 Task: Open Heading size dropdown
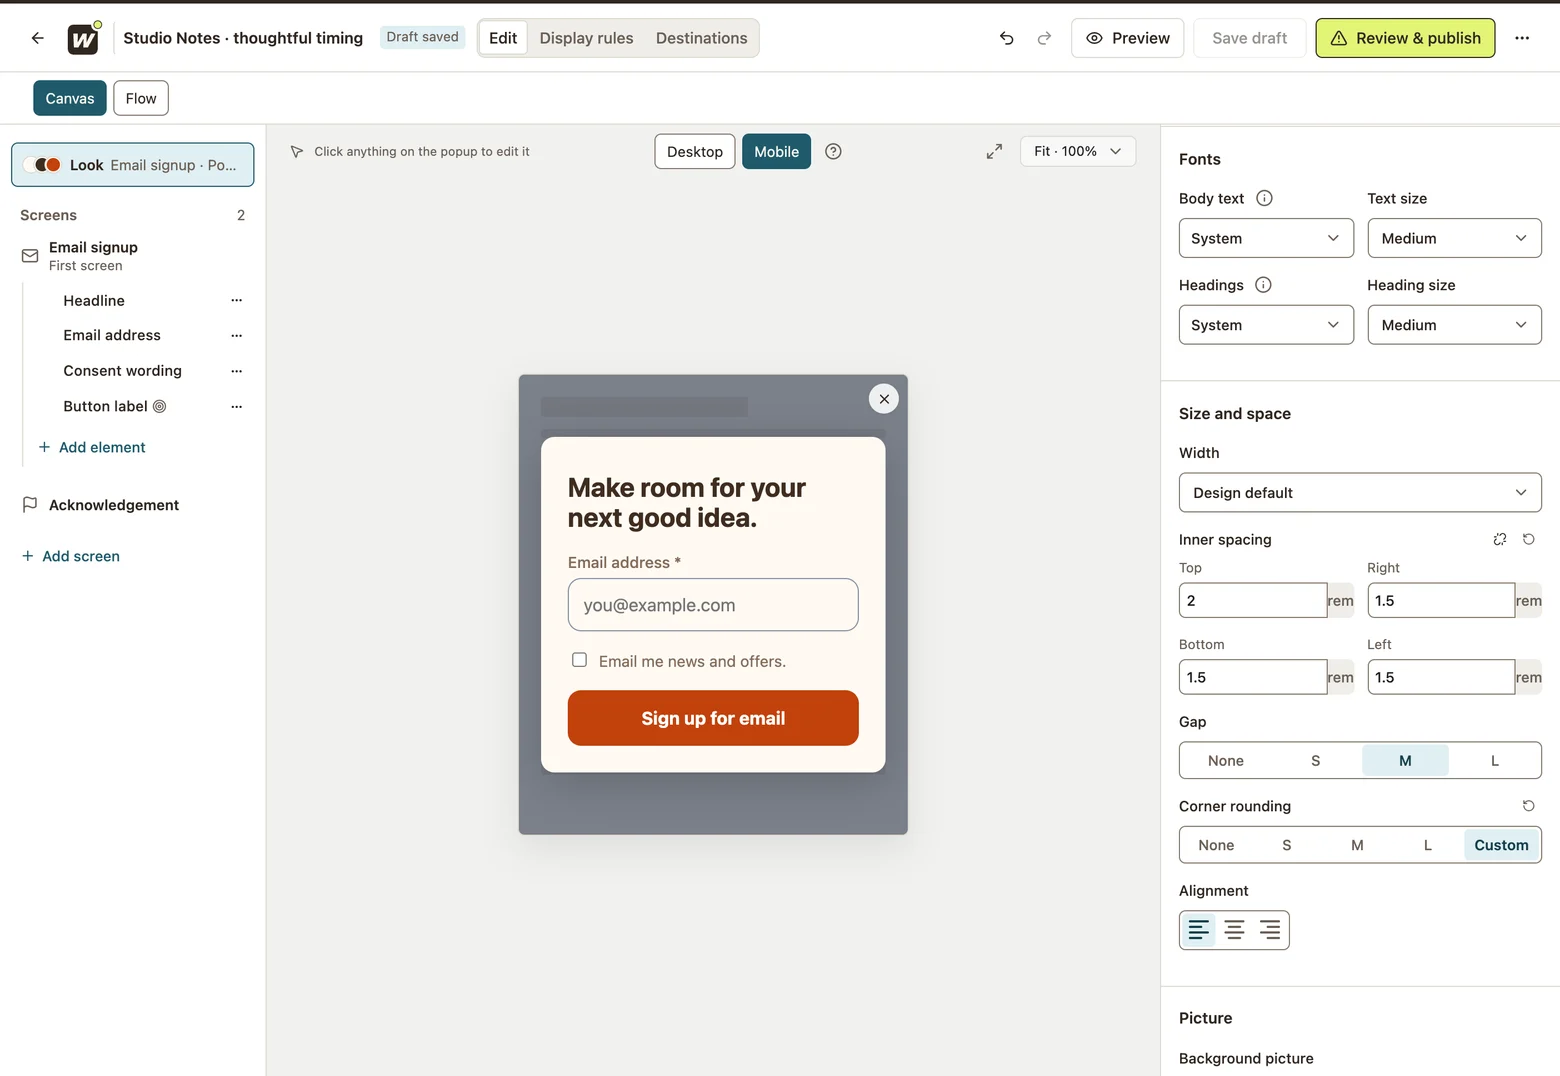(x=1454, y=325)
